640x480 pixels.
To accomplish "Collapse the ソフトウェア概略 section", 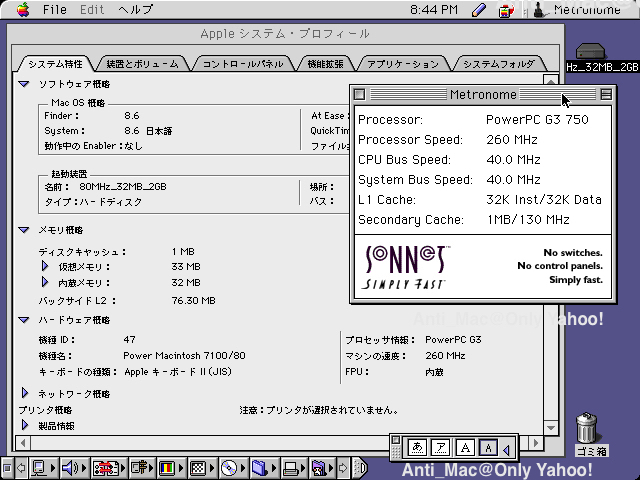I will pyautogui.click(x=24, y=84).
